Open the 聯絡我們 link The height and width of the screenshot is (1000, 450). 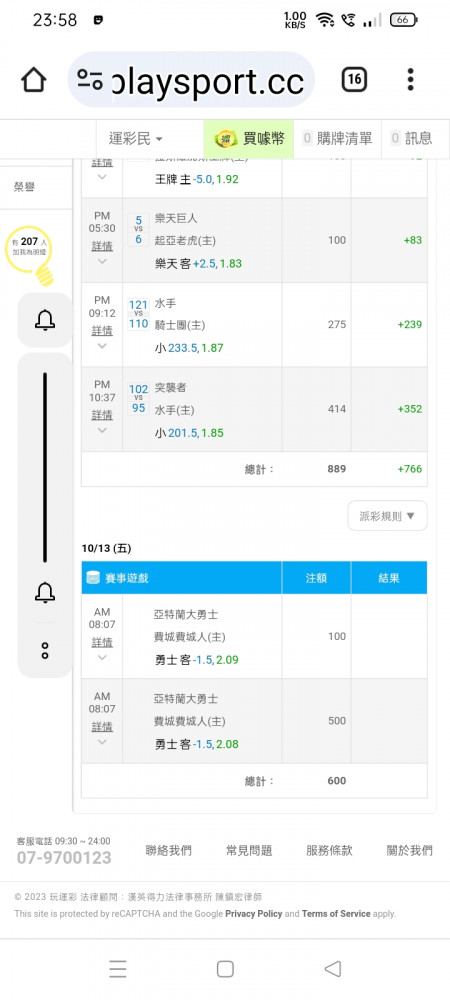tap(168, 850)
